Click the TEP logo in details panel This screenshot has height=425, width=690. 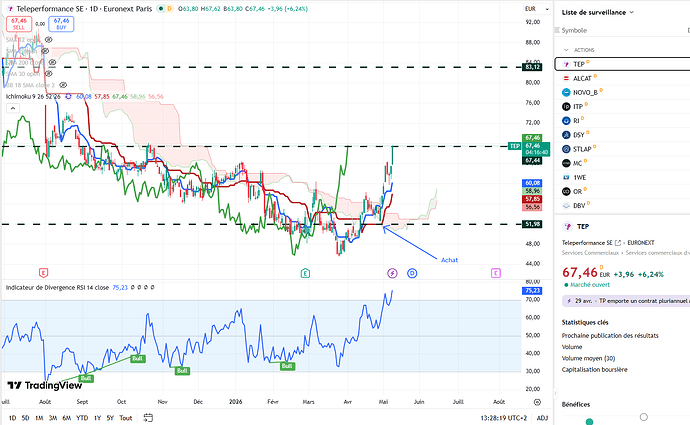[567, 227]
